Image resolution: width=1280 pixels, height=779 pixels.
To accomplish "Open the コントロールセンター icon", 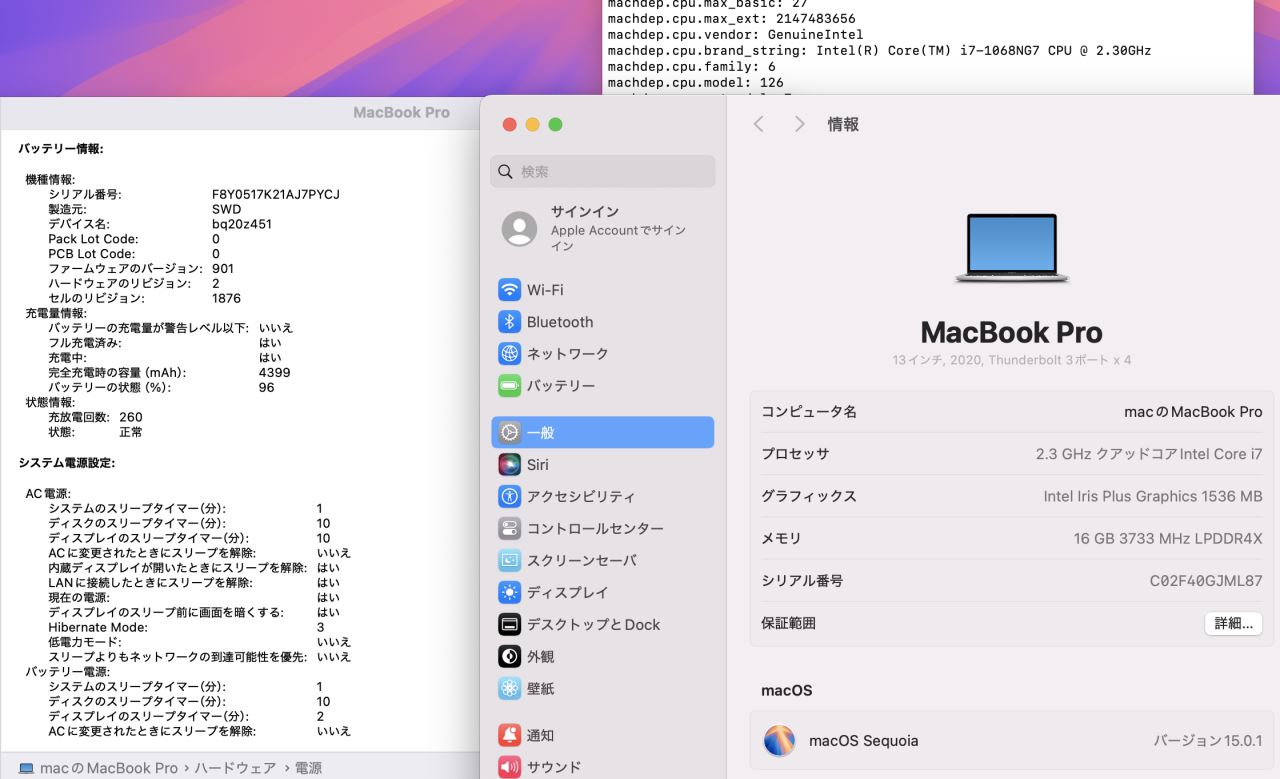I will 510,529.
